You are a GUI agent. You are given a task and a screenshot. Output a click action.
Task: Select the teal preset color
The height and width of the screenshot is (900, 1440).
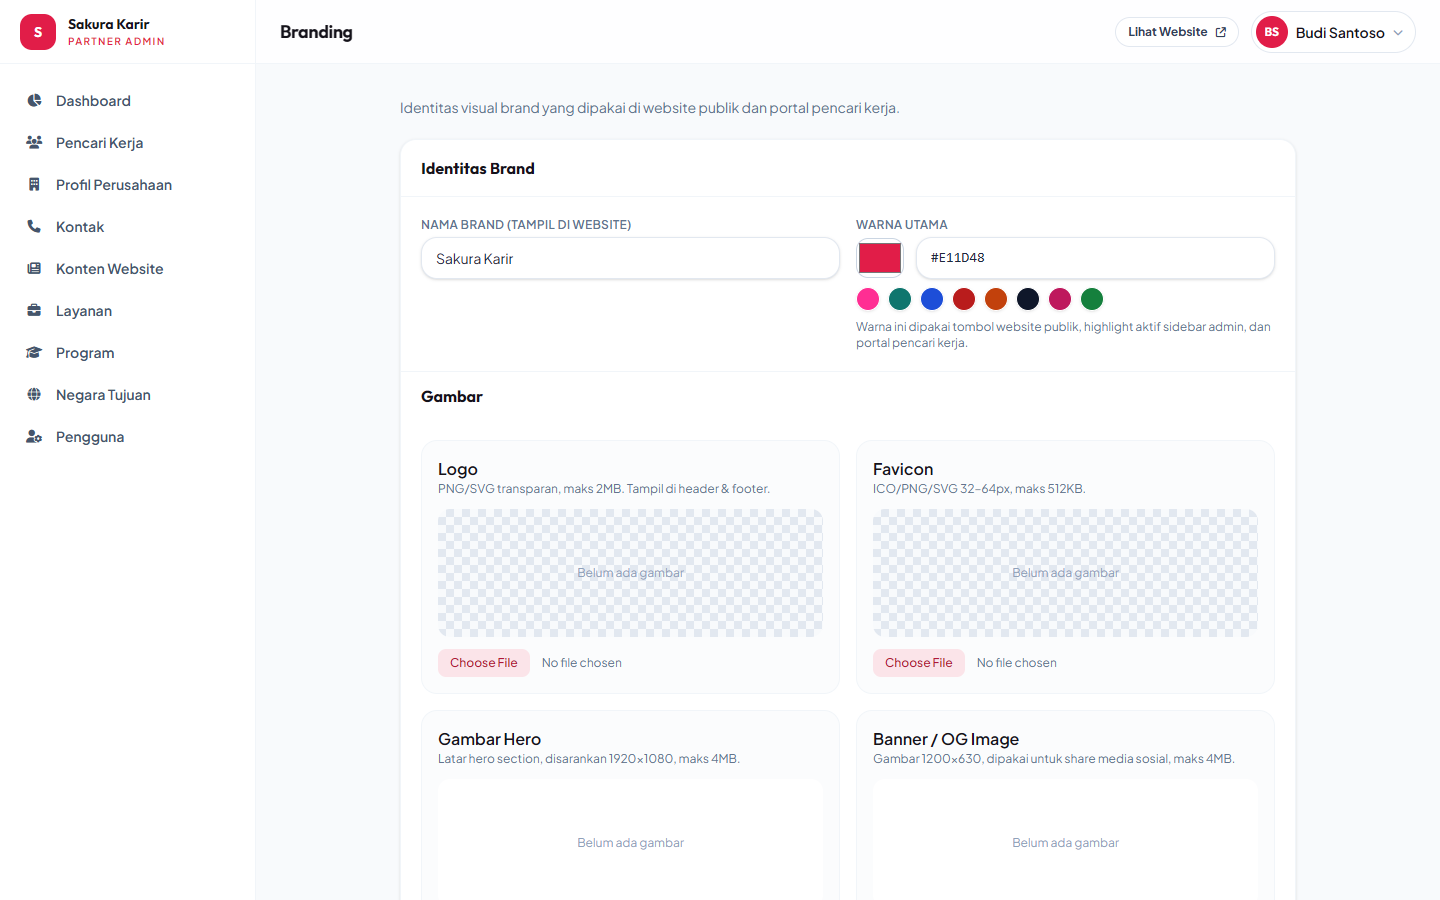900,299
